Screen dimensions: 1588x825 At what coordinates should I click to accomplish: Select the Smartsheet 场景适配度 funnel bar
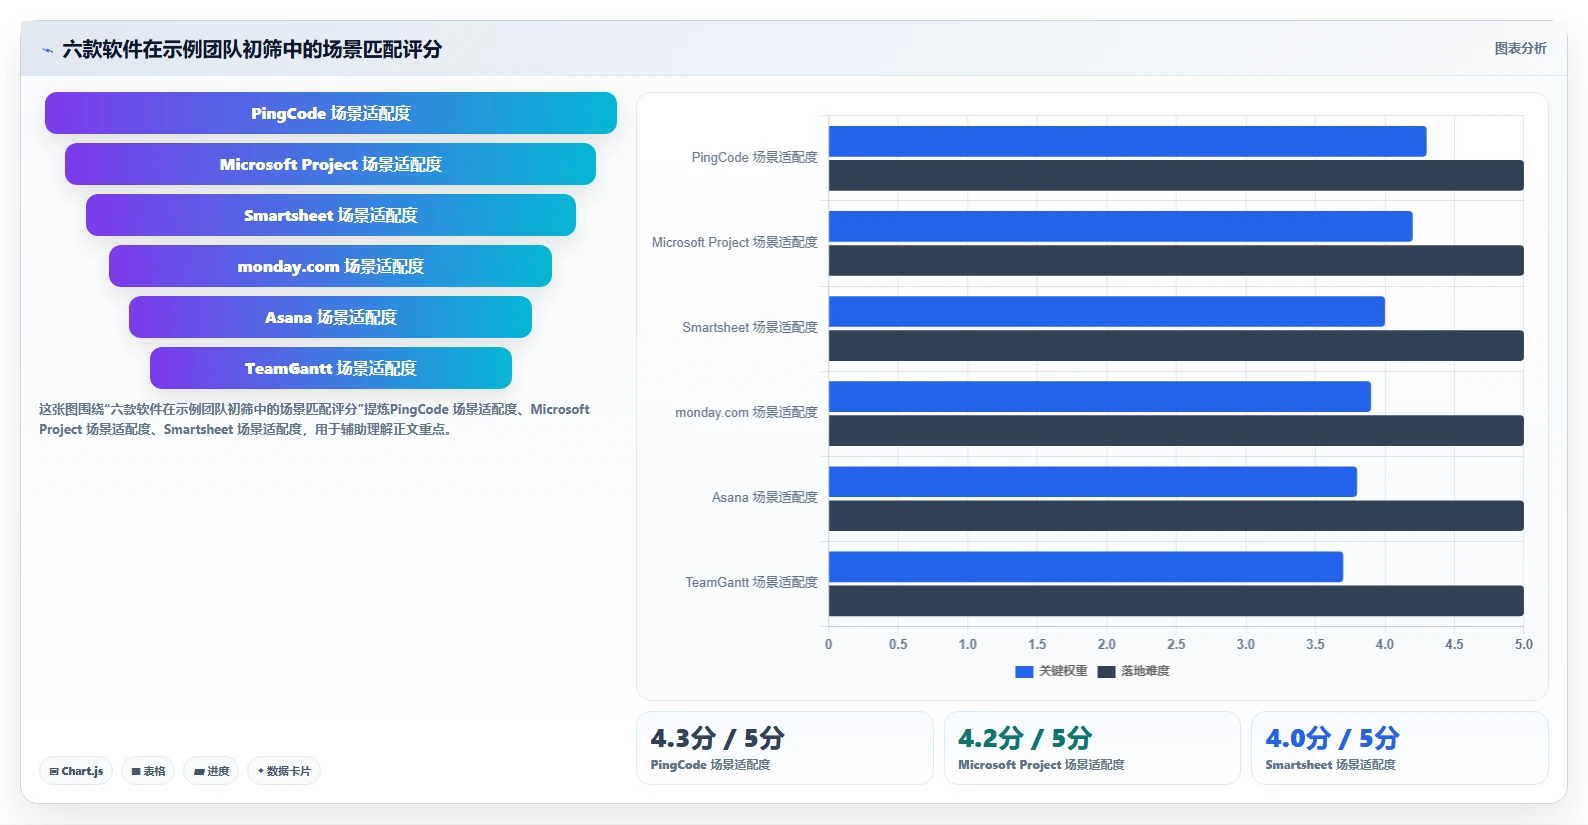[x=331, y=215]
